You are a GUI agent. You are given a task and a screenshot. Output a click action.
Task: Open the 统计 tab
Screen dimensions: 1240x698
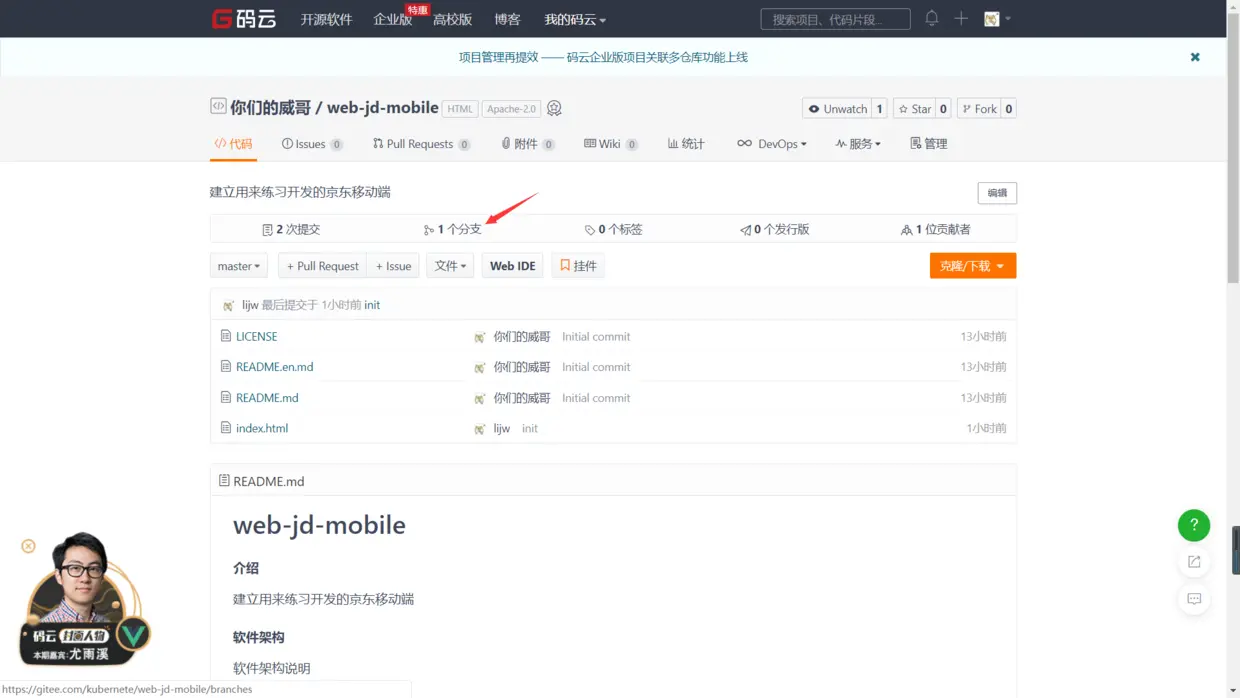coord(687,144)
